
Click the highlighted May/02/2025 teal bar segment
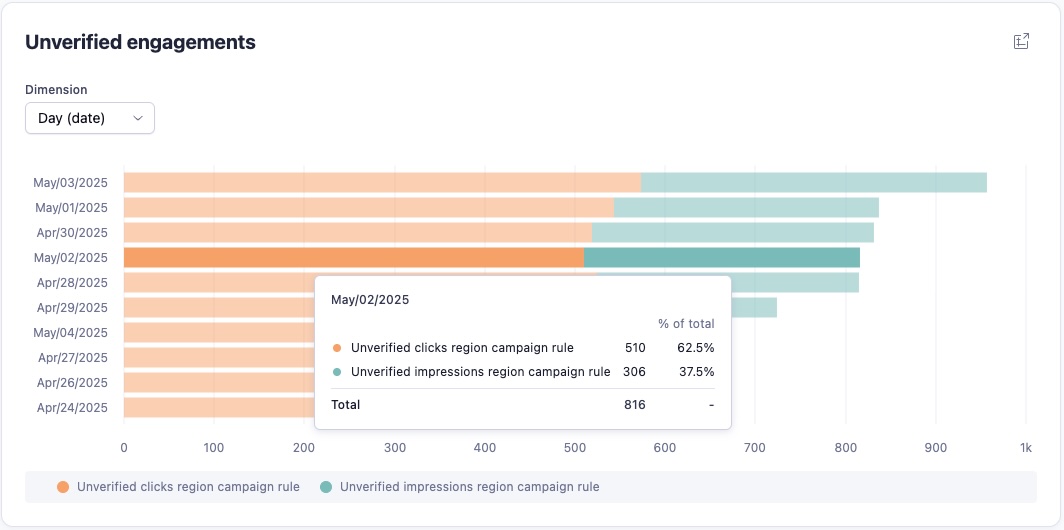click(721, 258)
